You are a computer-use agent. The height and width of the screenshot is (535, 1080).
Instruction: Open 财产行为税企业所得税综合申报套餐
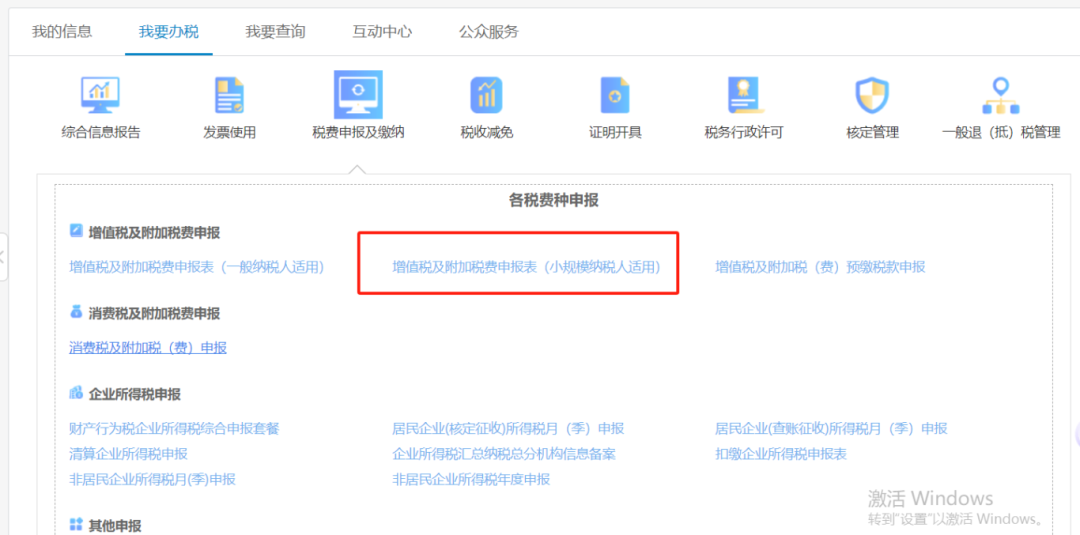(174, 429)
